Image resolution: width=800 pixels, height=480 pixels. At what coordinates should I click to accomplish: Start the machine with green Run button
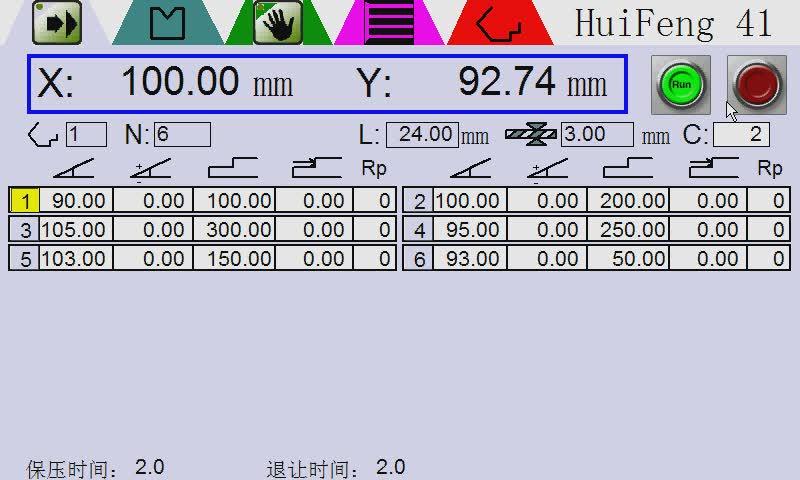pos(681,85)
